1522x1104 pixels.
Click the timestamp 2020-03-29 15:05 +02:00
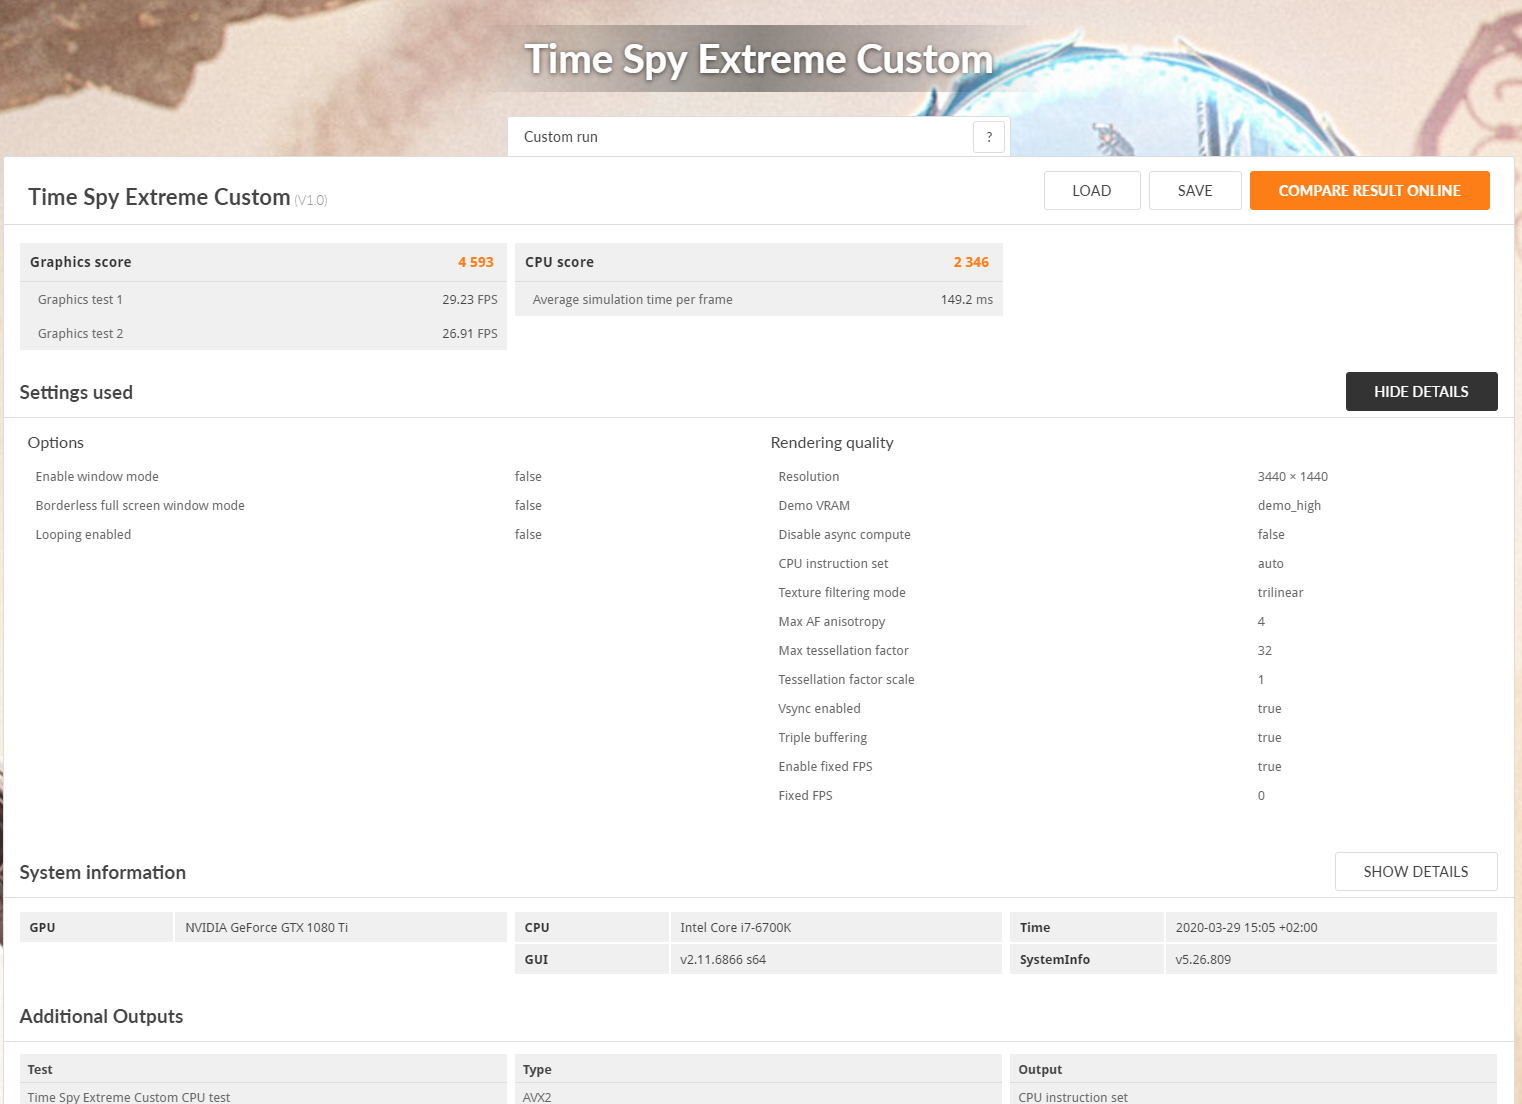pos(1246,928)
